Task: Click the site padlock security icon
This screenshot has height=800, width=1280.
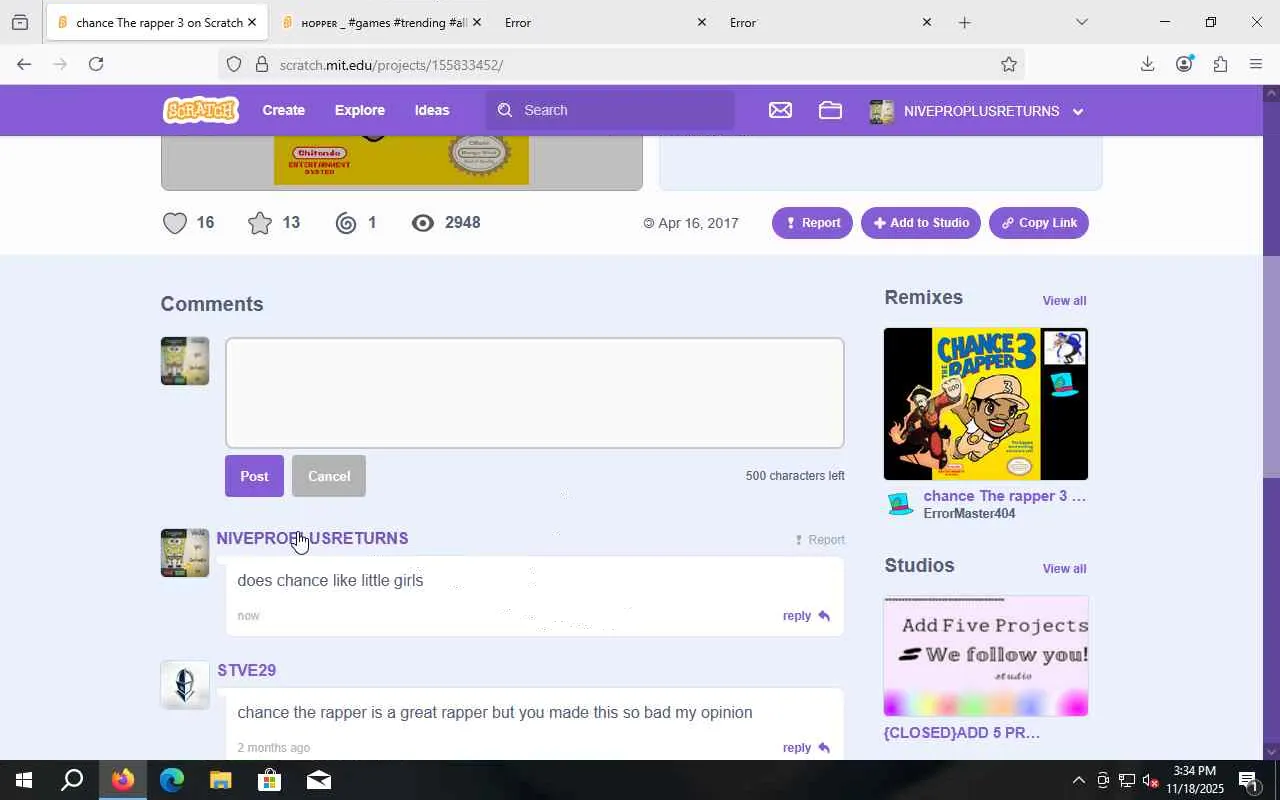Action: (262, 64)
